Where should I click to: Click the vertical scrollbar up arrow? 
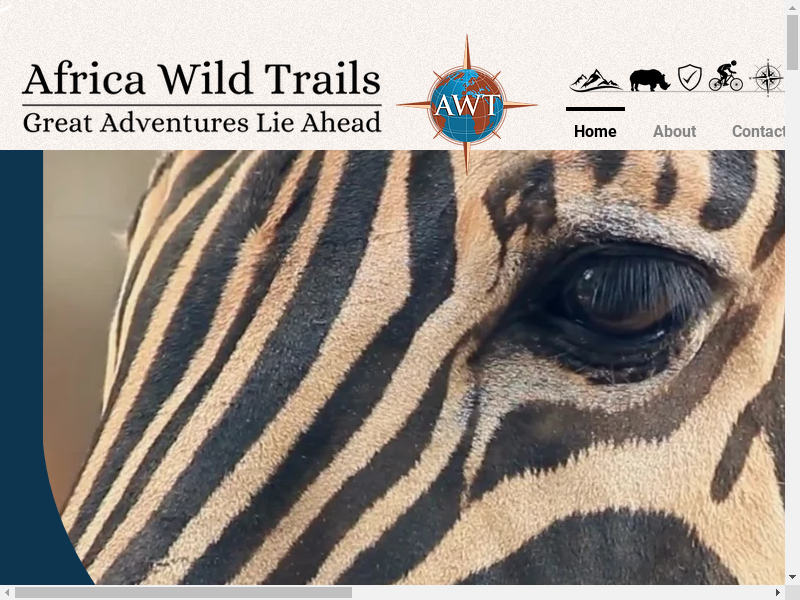point(792,7)
